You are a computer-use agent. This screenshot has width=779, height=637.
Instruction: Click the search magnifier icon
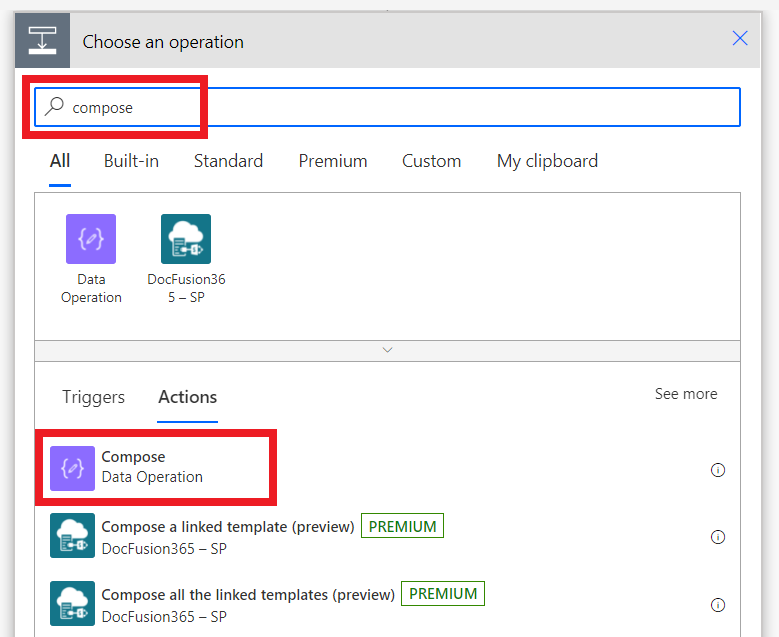54,106
